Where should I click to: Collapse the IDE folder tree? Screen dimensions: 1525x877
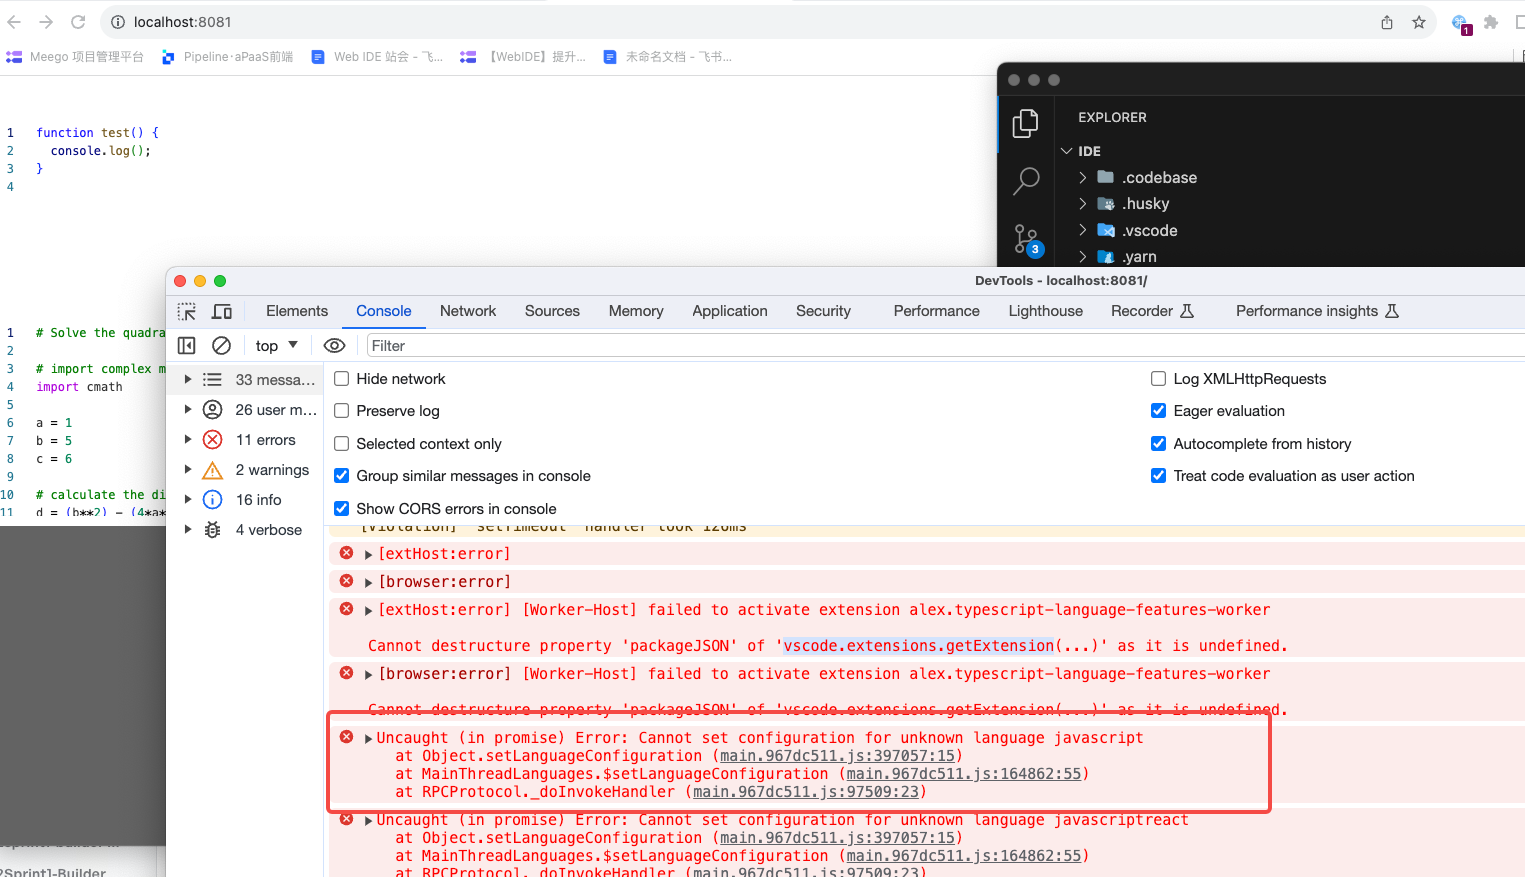[x=1066, y=150]
